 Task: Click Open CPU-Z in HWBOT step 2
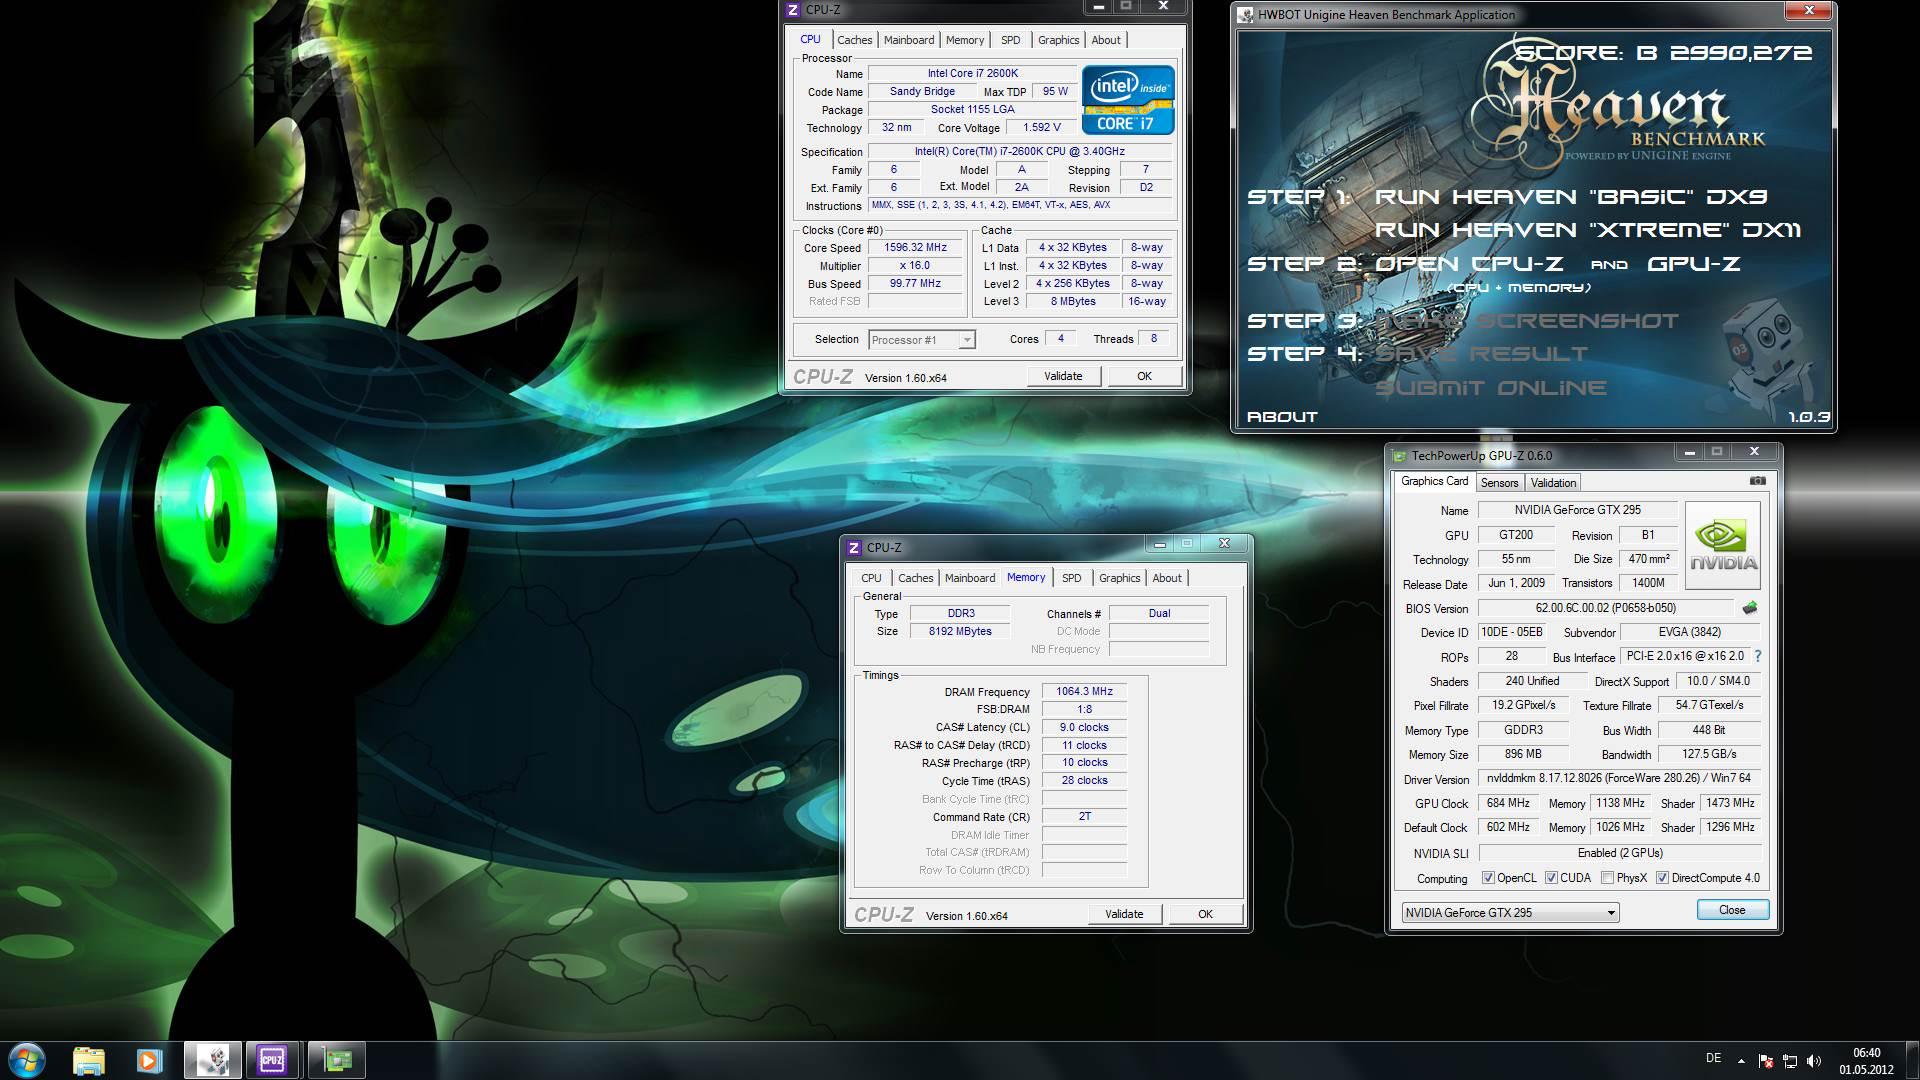1468,264
